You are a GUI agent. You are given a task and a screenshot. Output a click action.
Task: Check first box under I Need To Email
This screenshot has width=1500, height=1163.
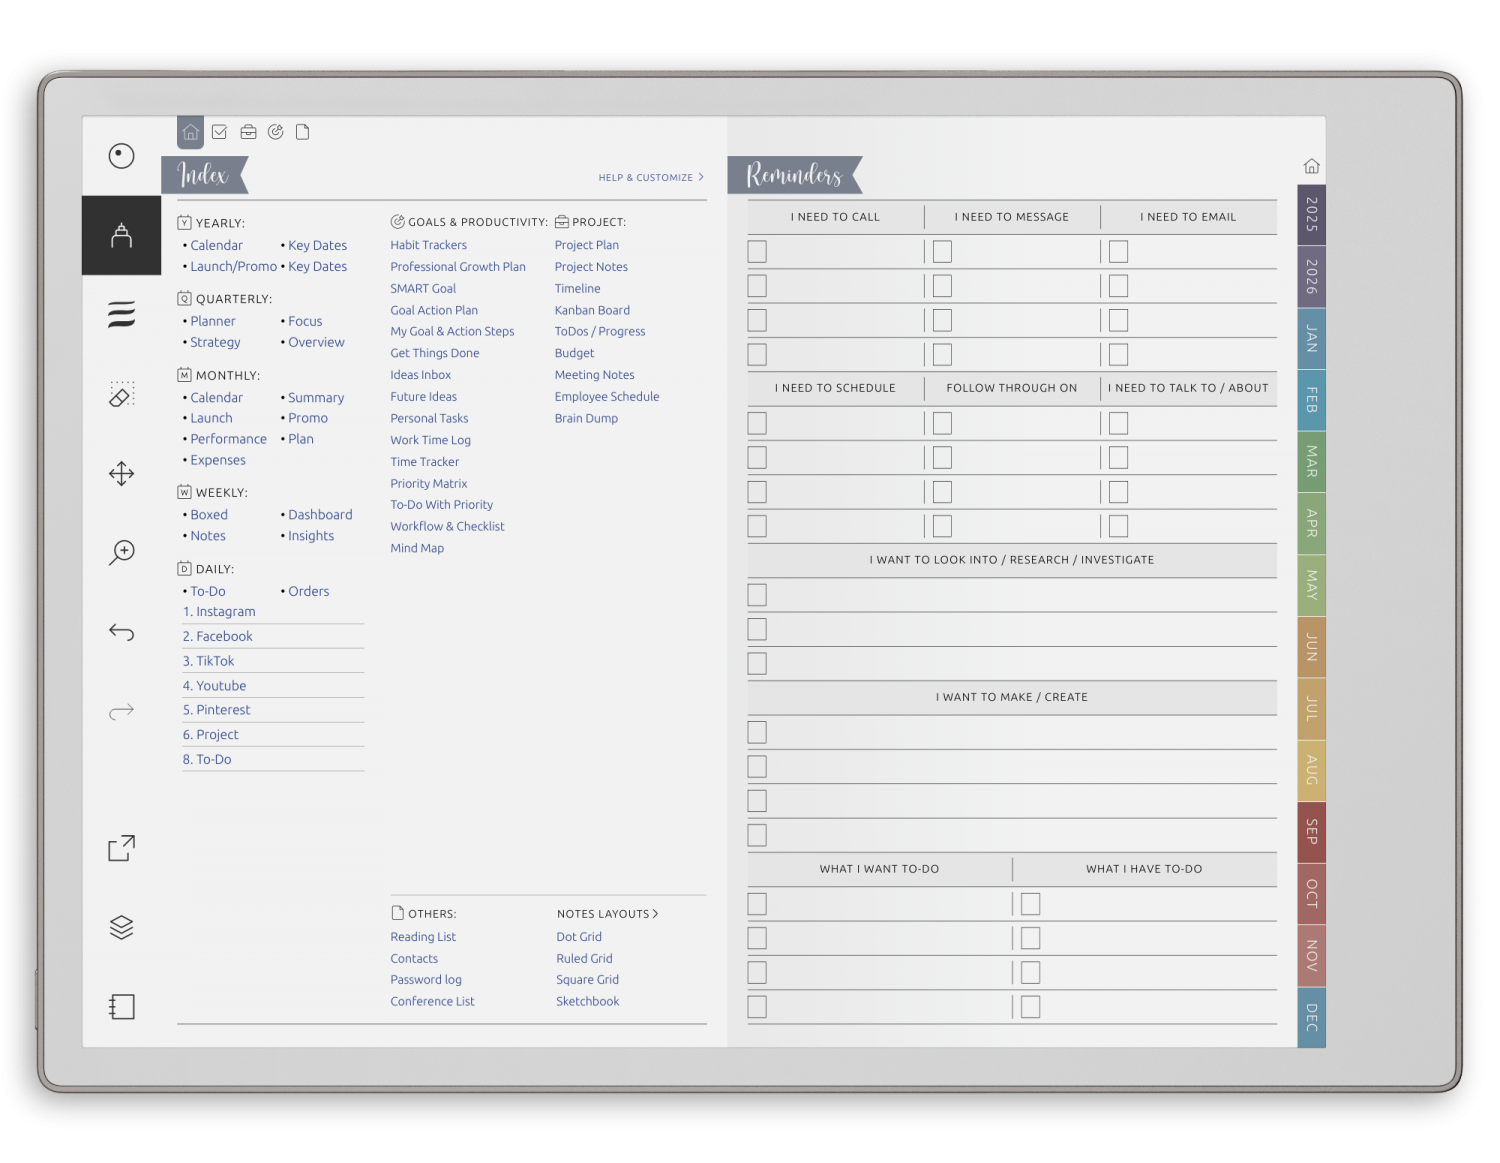click(1118, 252)
